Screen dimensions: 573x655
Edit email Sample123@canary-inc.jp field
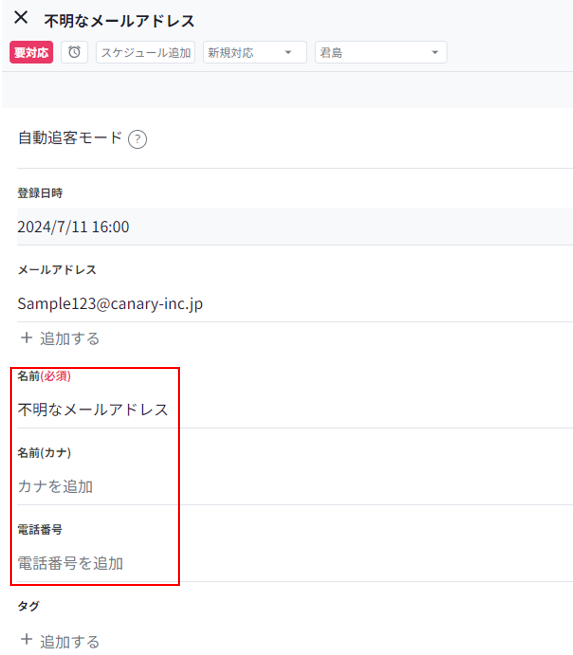[295, 303]
